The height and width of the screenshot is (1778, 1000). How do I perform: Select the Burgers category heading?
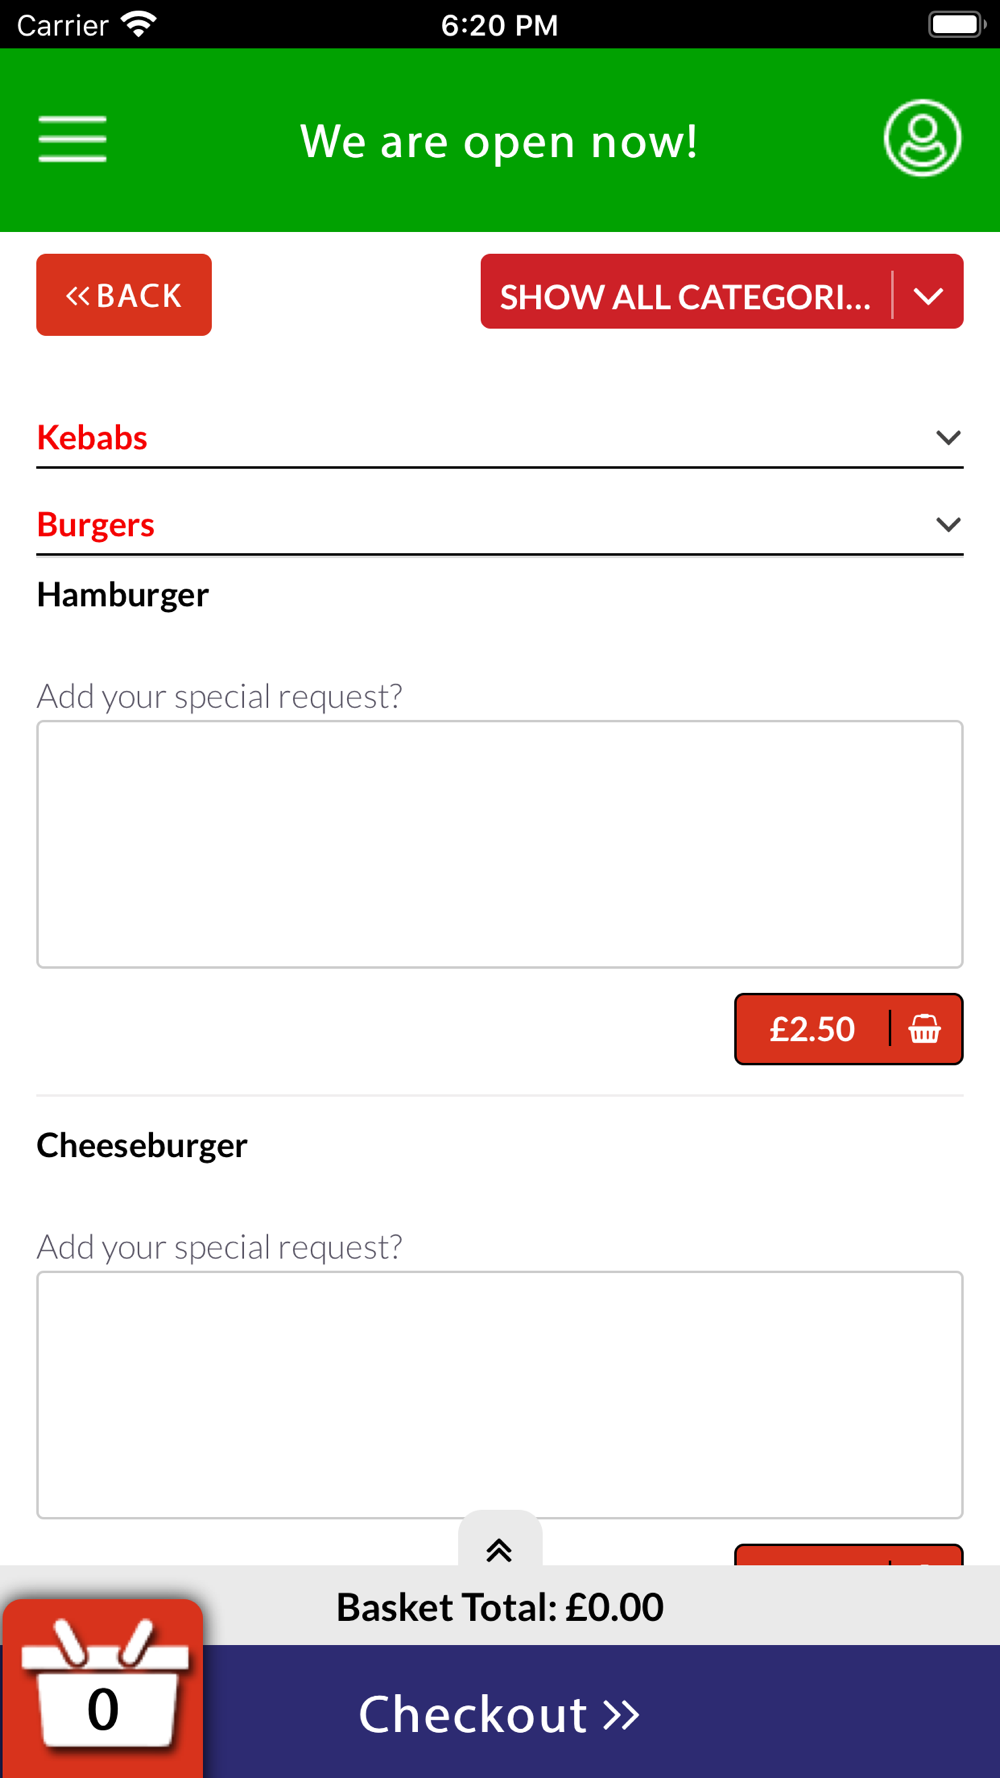coord(95,525)
